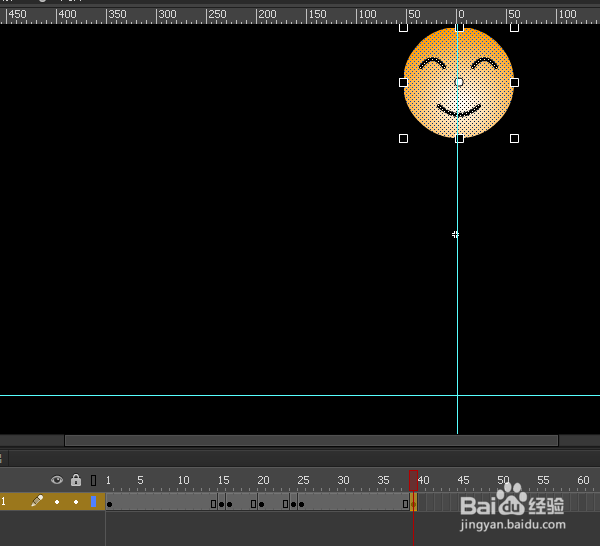Click frame number 30 on timeline ruler

(x=343, y=480)
